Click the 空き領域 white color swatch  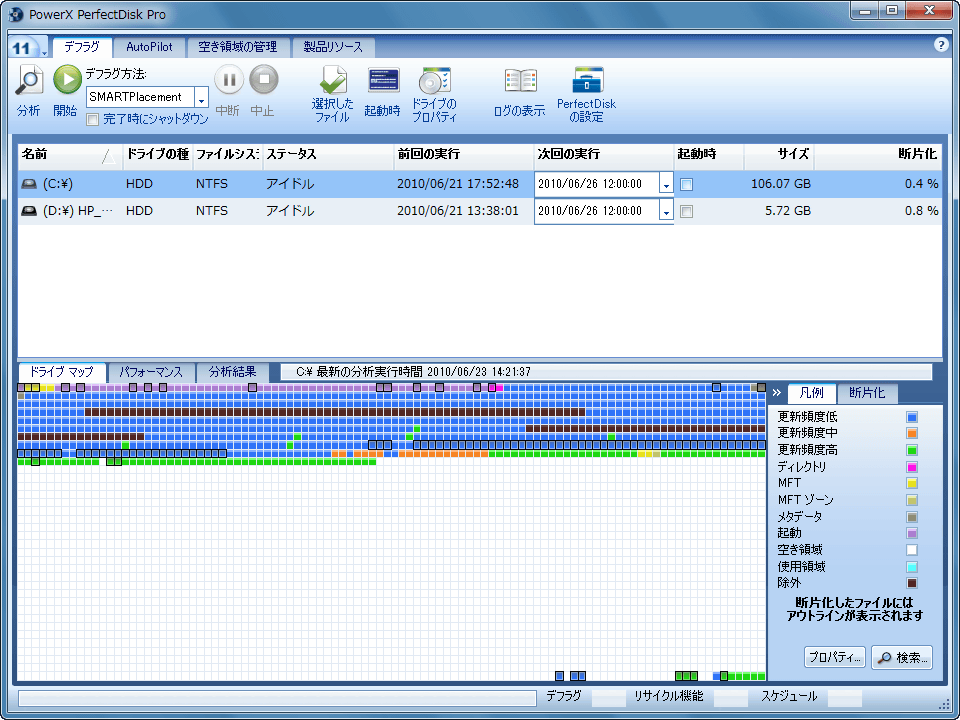click(912, 550)
